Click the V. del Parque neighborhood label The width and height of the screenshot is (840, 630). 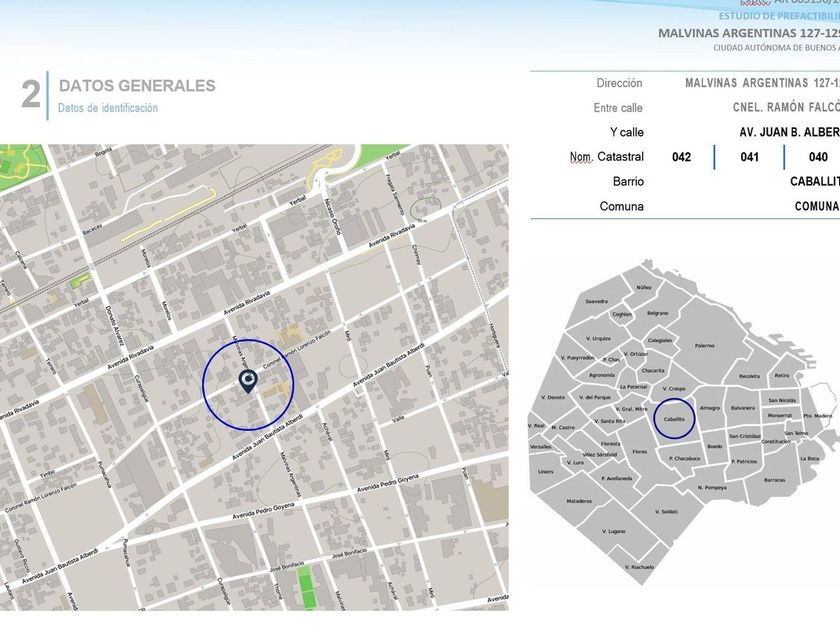click(595, 398)
